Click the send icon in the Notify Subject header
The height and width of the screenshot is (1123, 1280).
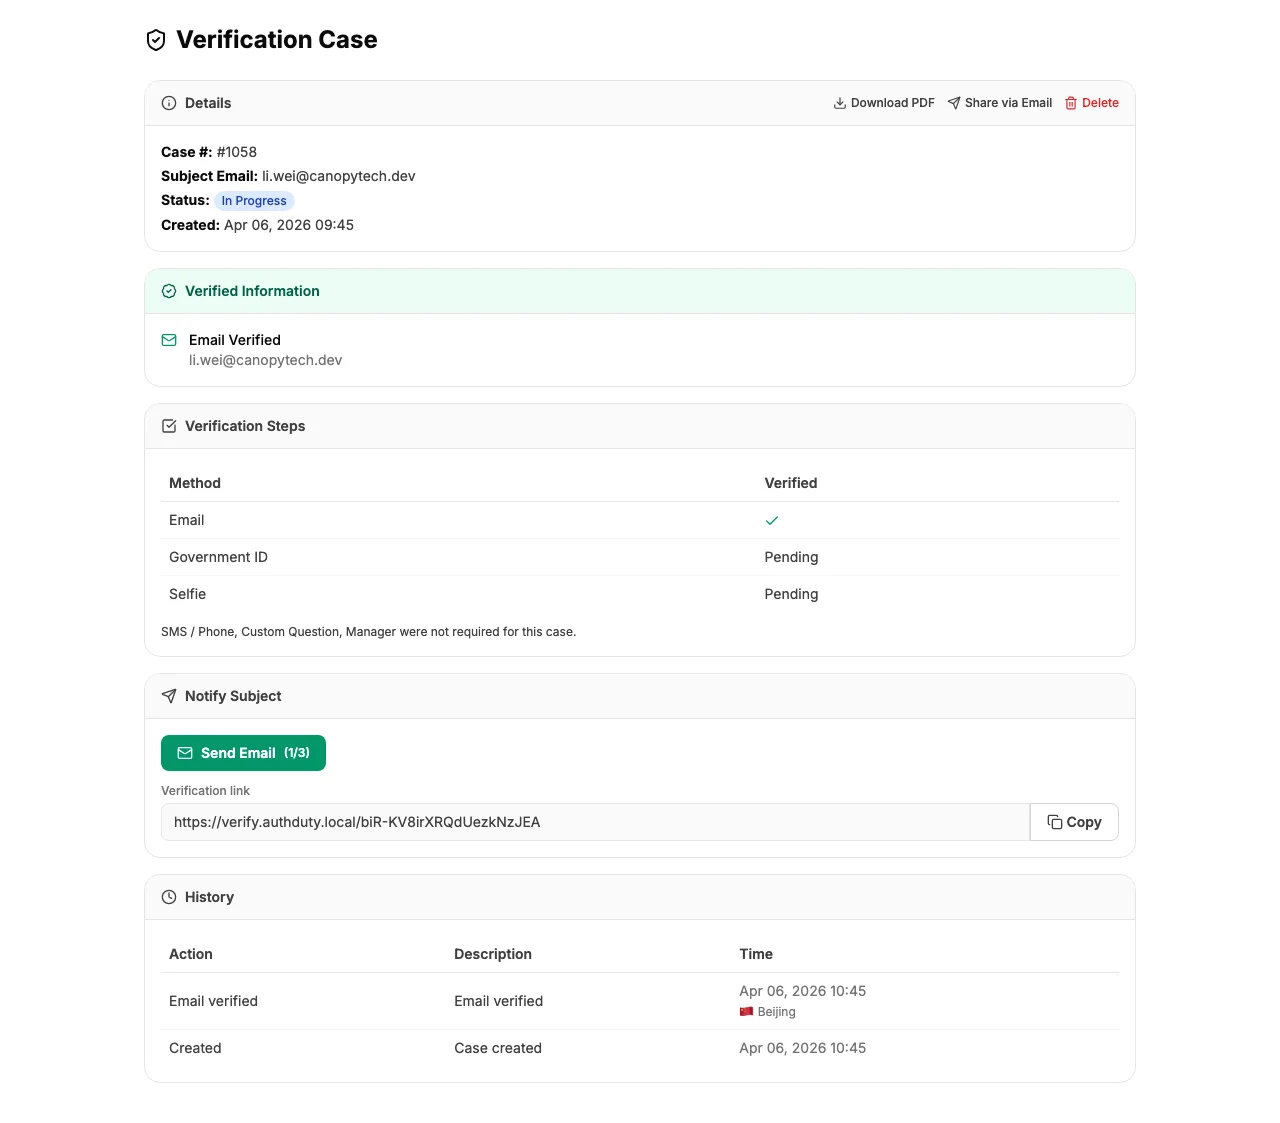point(169,695)
